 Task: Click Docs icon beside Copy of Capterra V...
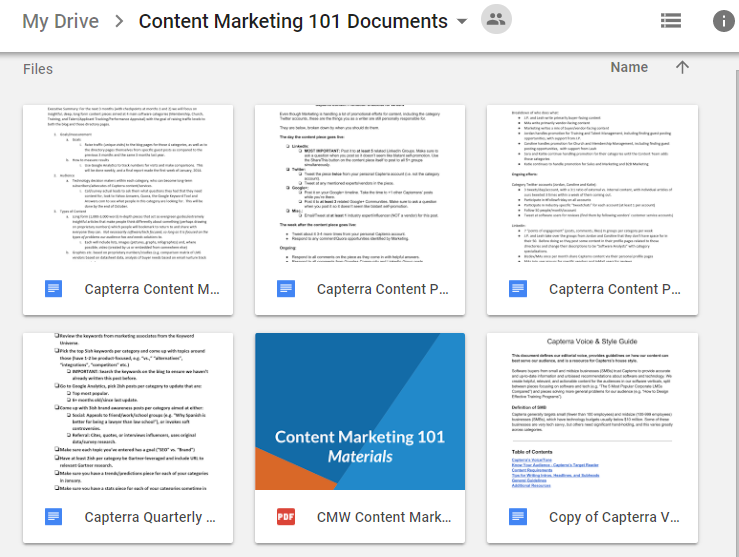tap(518, 517)
